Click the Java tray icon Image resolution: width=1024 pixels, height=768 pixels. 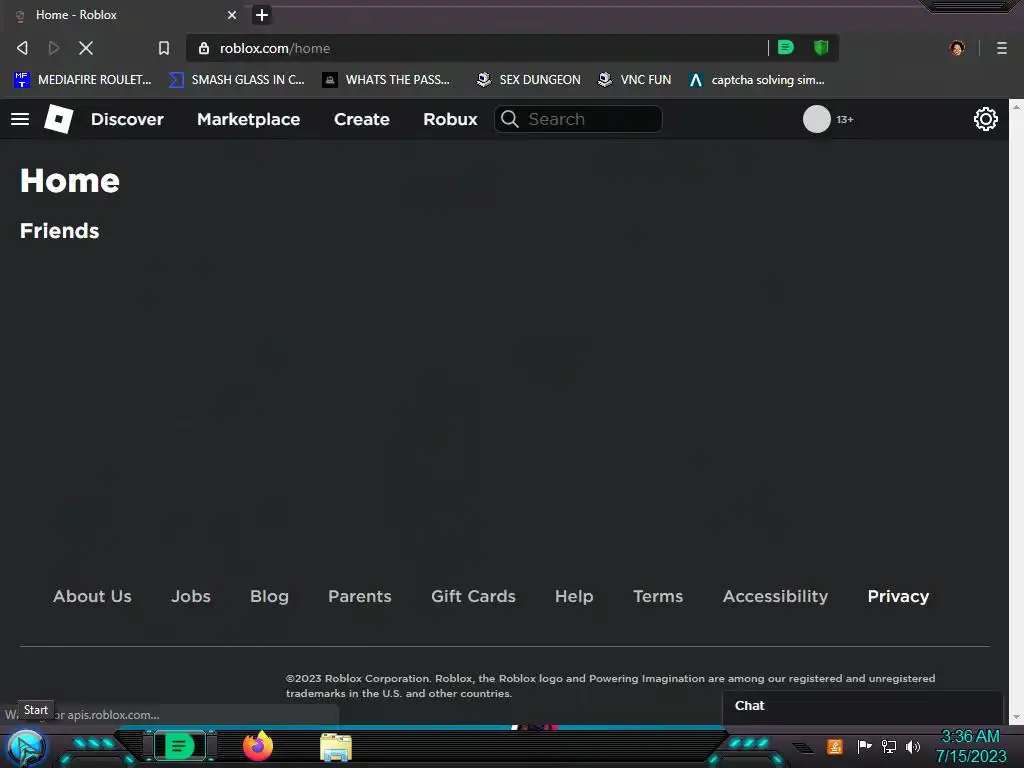pyautogui.click(x=835, y=746)
